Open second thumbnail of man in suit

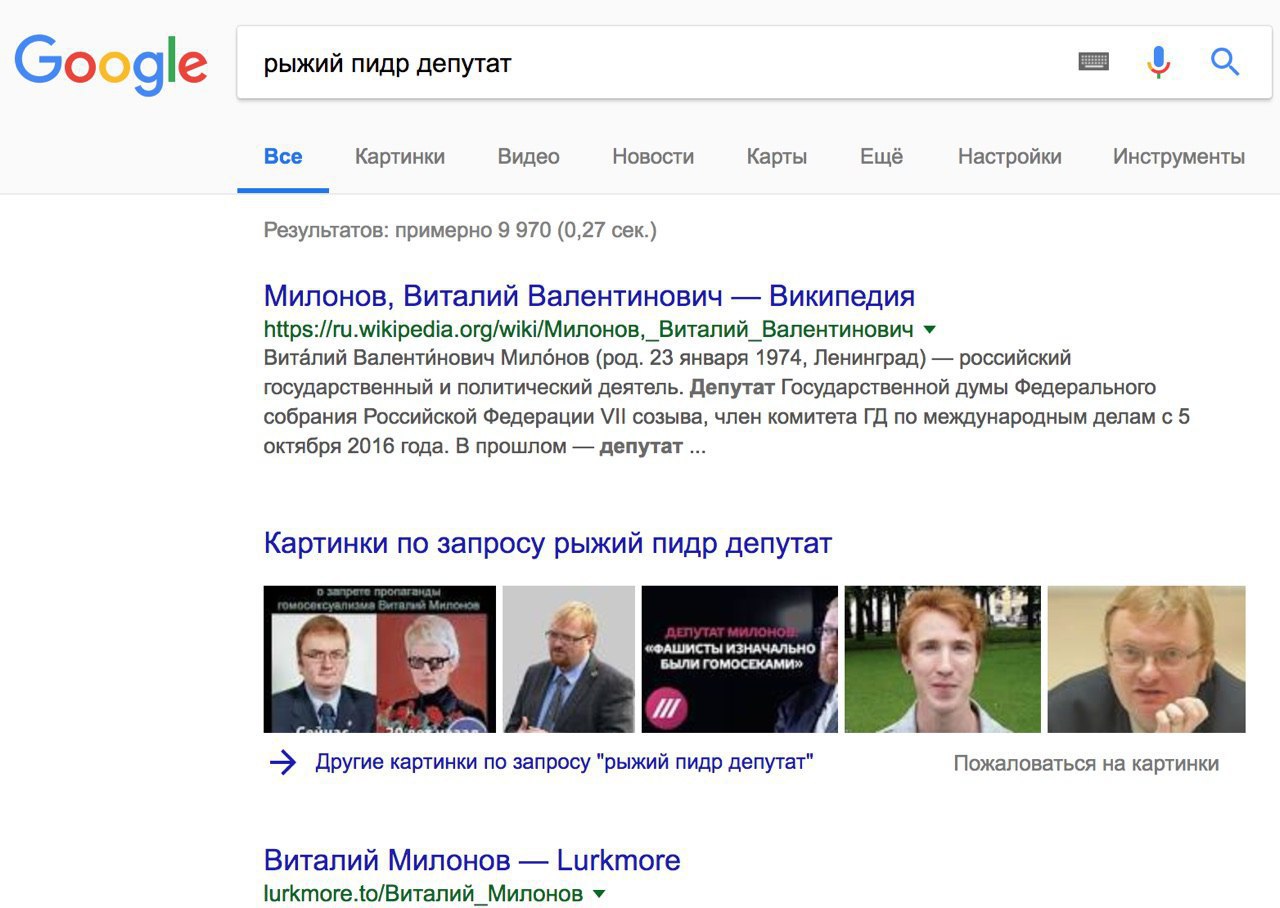(569, 659)
